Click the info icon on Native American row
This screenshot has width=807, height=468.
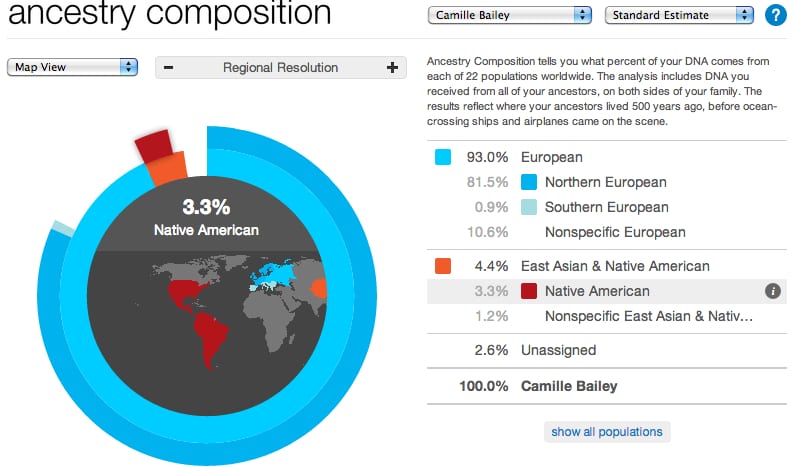click(772, 291)
